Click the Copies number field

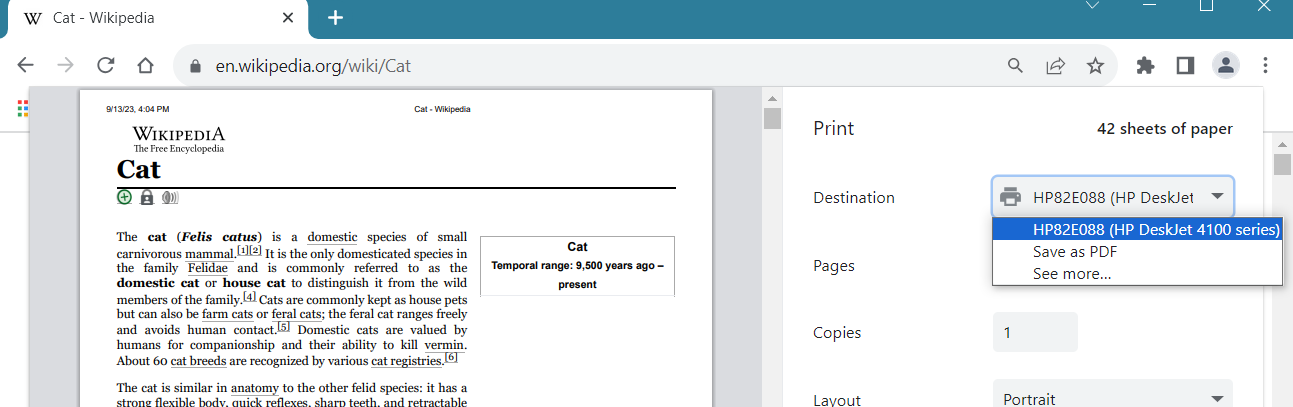[1035, 332]
